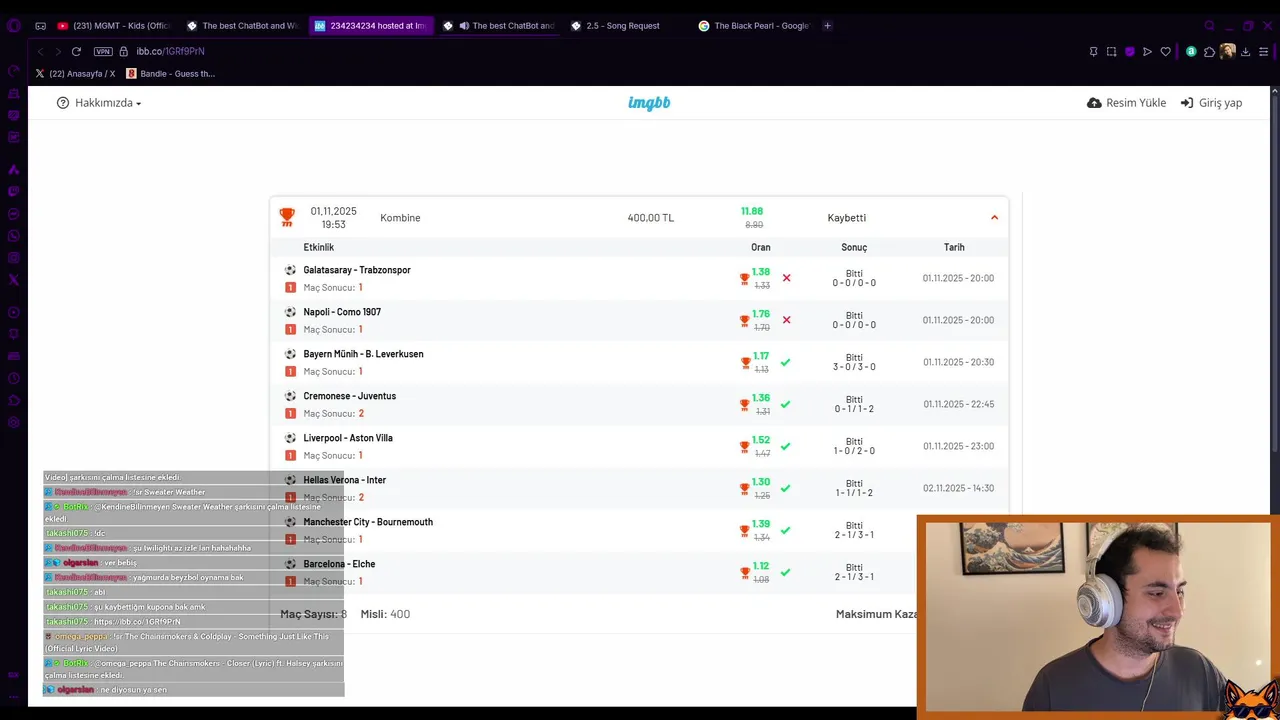Open the Bandle bookmark
This screenshot has width=1280, height=720.
171,74
